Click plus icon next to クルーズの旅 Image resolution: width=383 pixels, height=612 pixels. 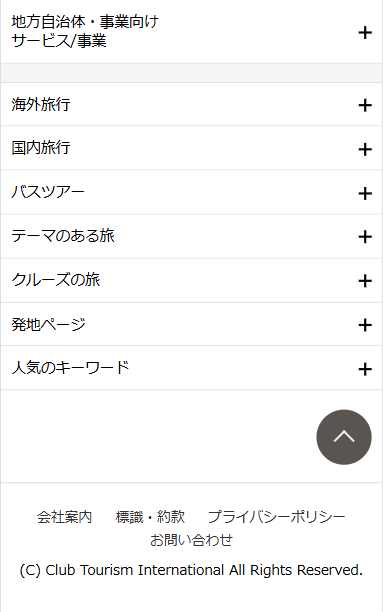(x=365, y=281)
